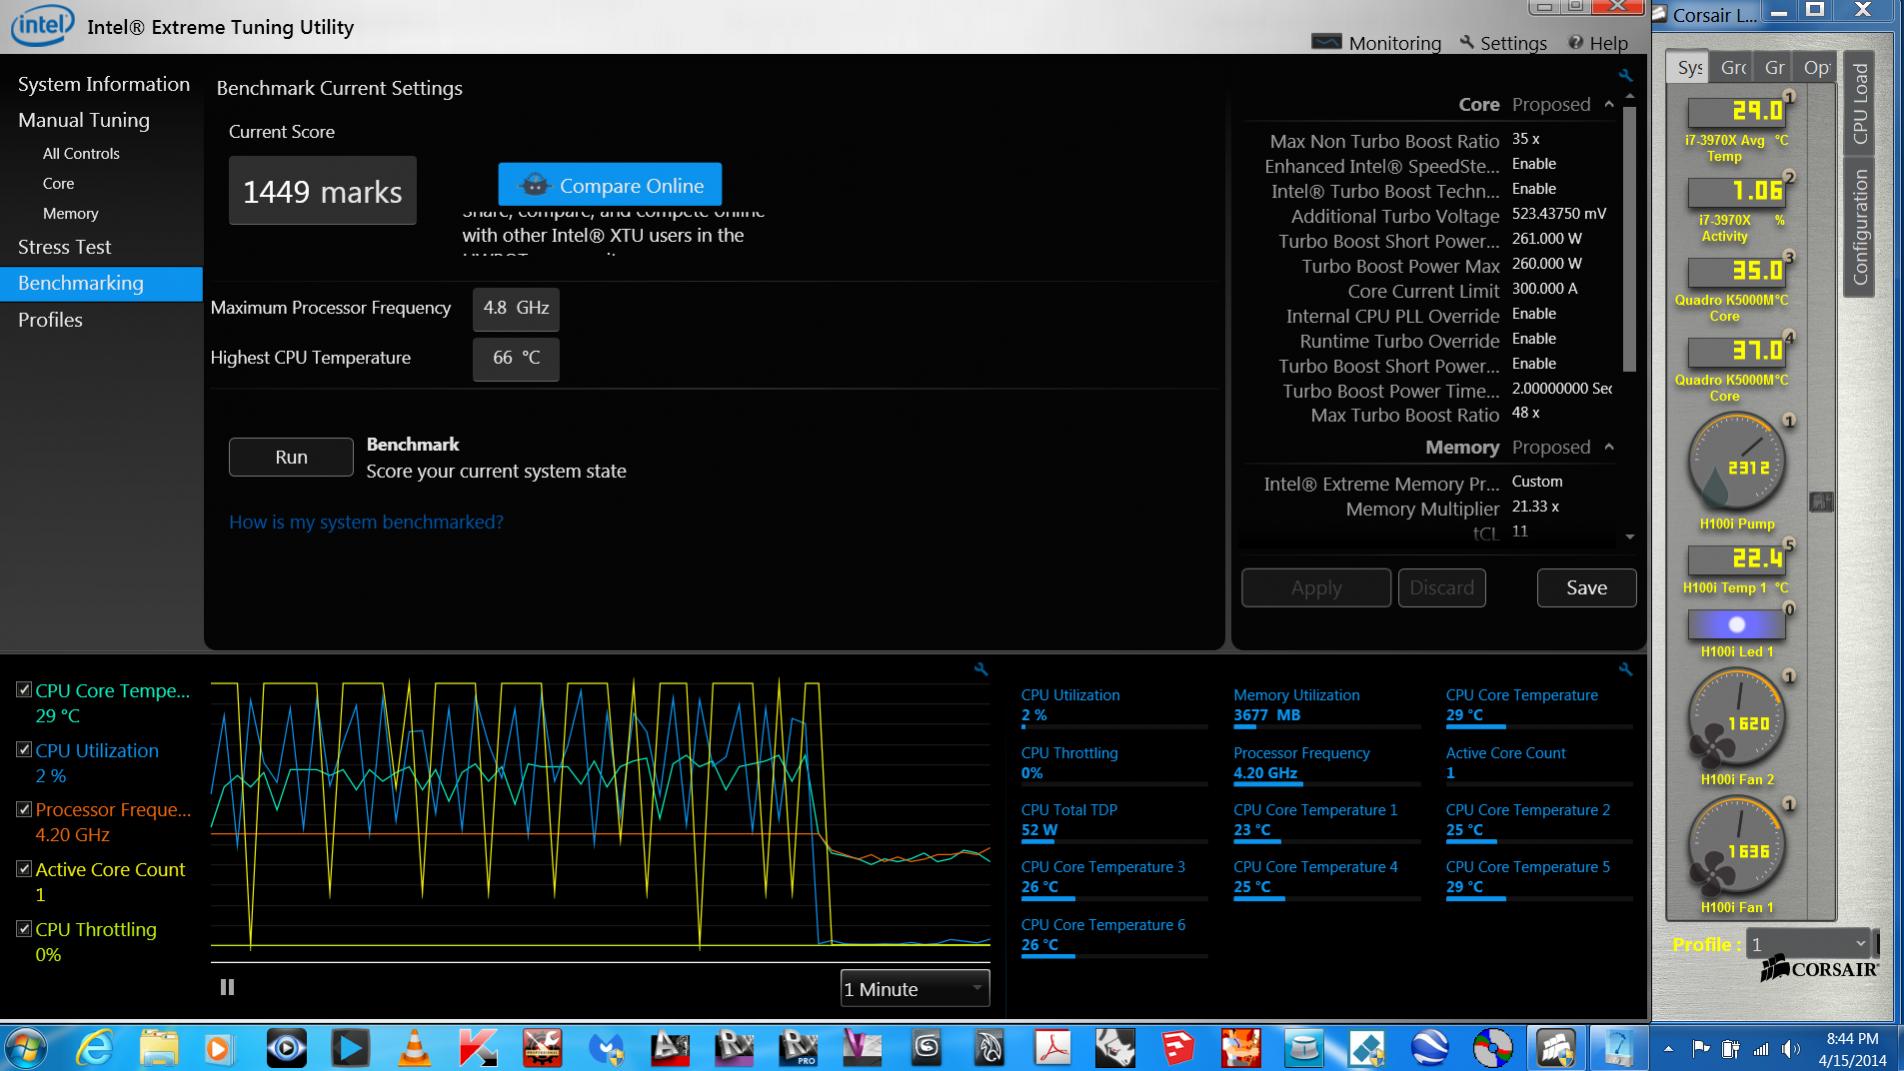
Task: Click down arrow of proposed settings scrollbar
Action: click(1630, 537)
